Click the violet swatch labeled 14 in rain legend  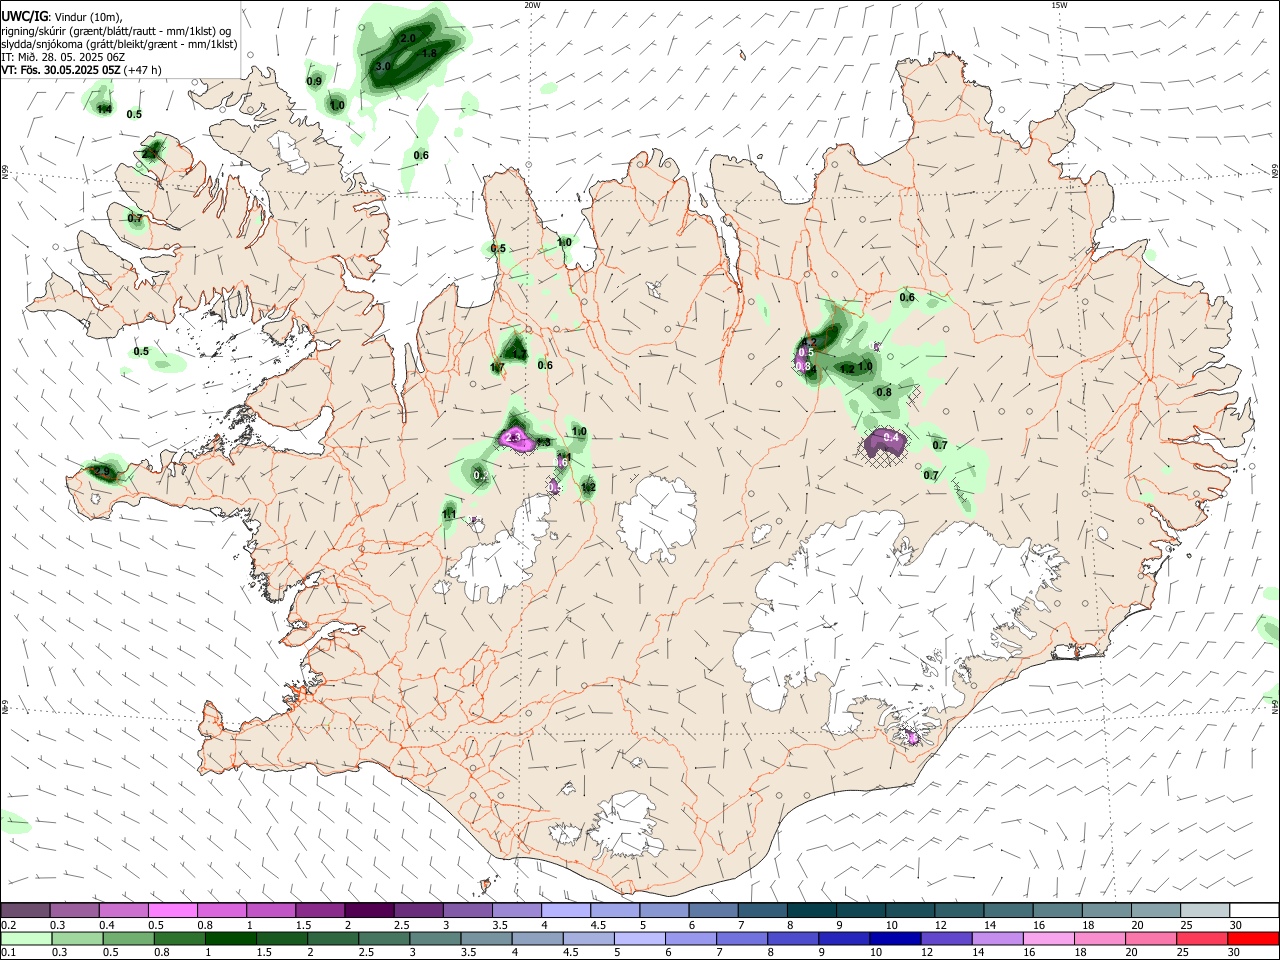click(x=996, y=938)
